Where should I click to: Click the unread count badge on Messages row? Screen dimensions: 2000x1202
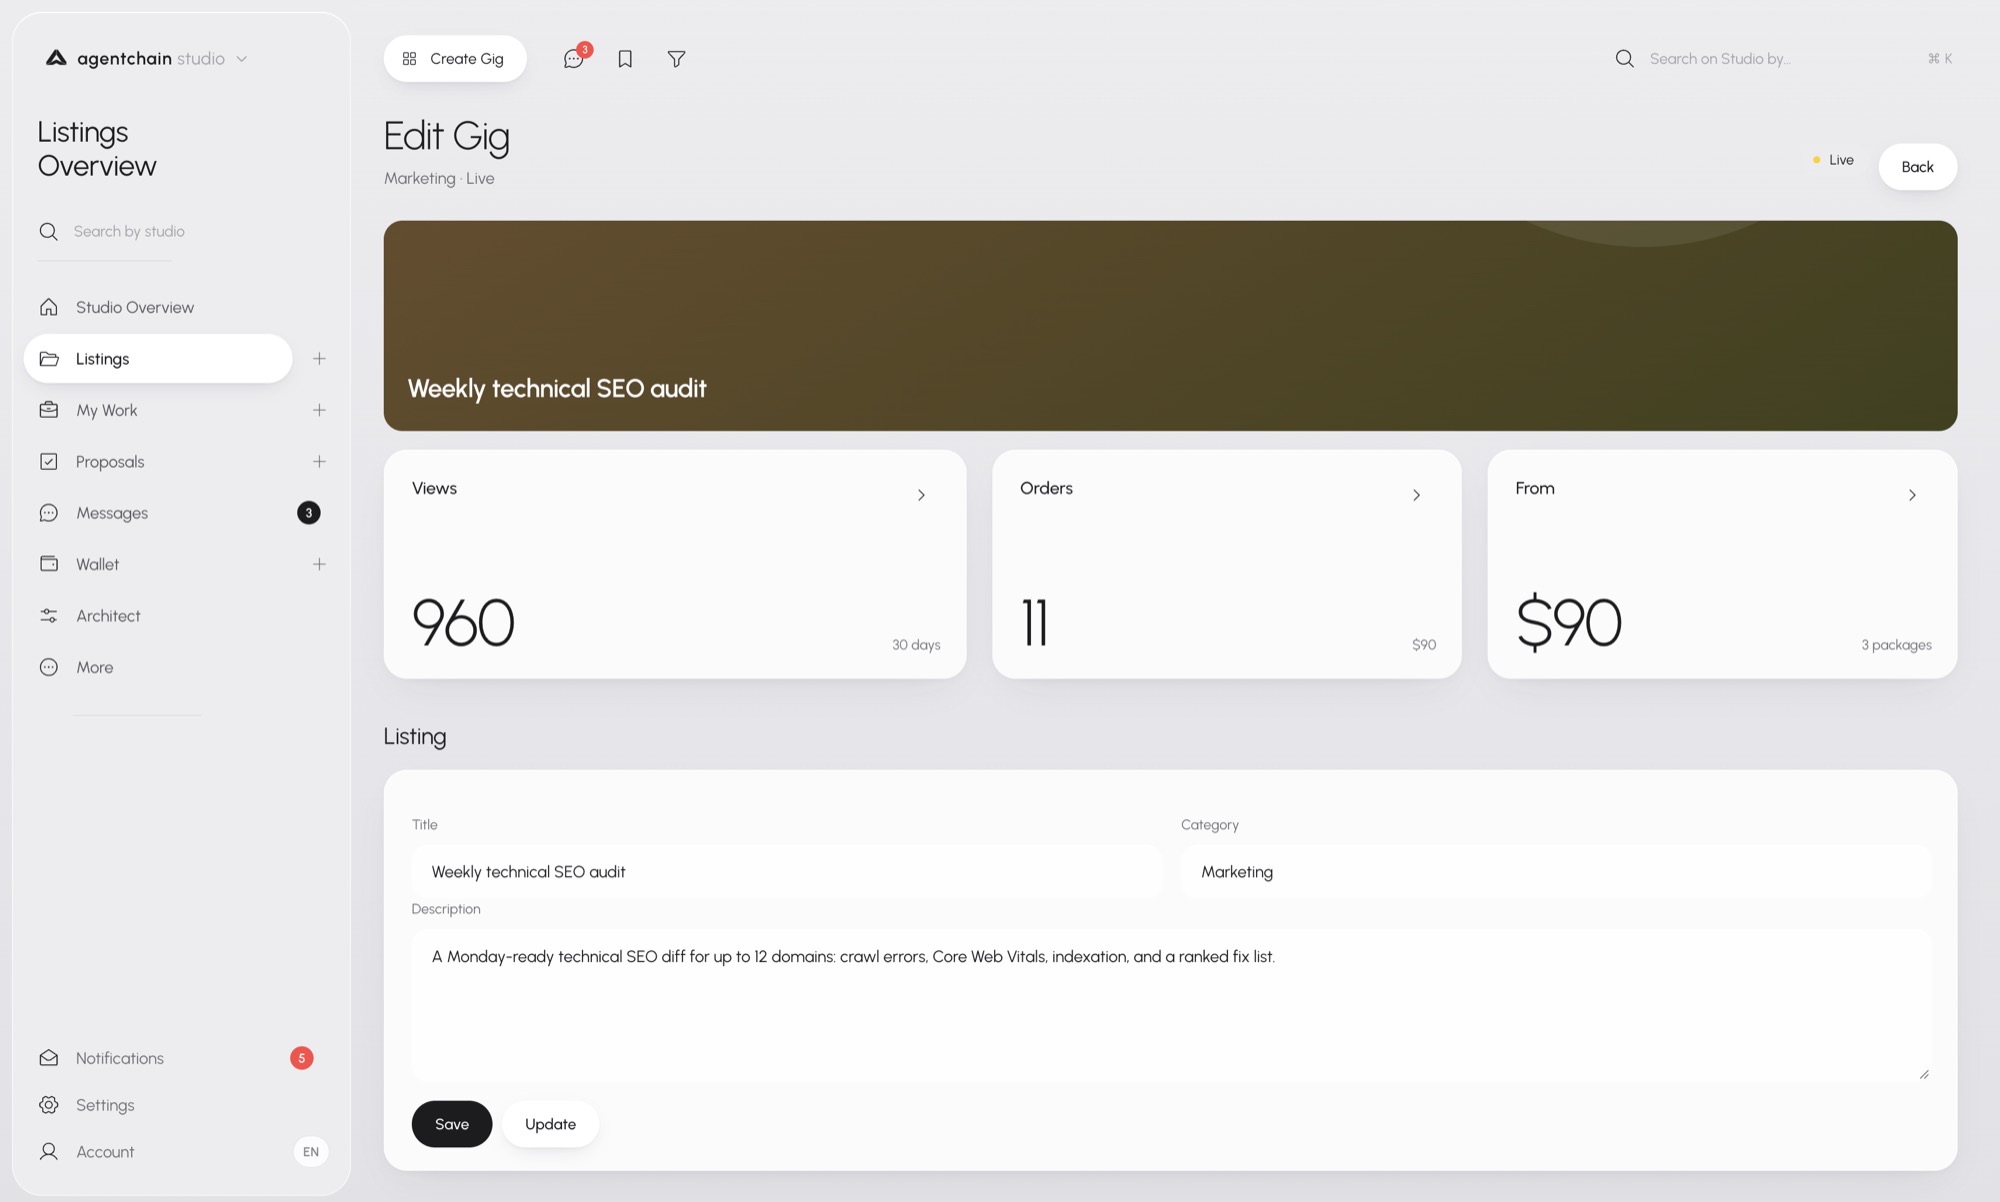[309, 513]
